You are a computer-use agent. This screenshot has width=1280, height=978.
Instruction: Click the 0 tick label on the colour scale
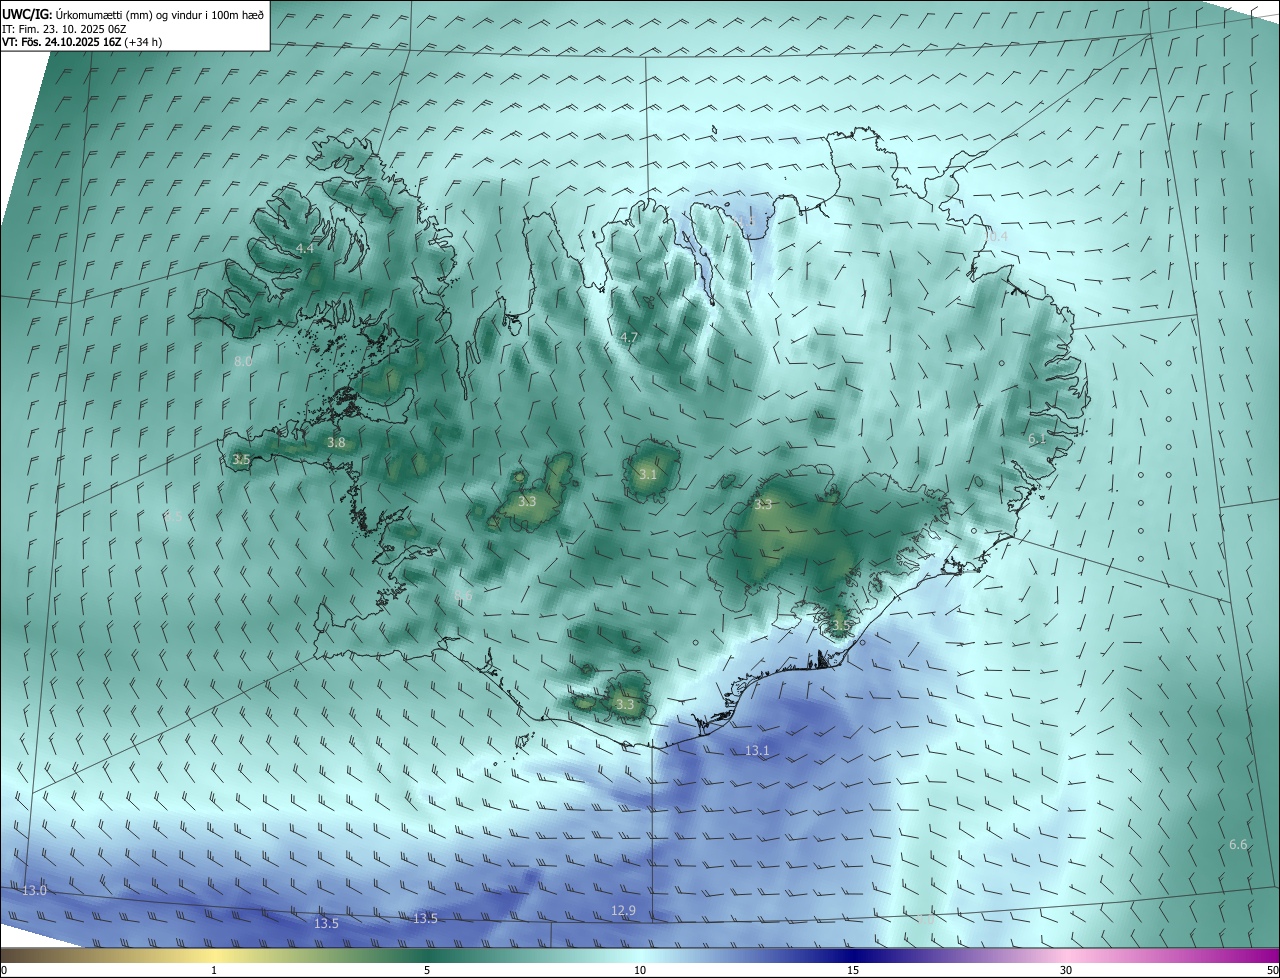[x=4, y=970]
